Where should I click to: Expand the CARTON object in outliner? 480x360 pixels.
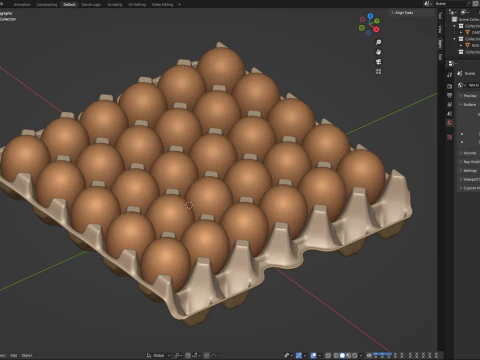point(461,32)
